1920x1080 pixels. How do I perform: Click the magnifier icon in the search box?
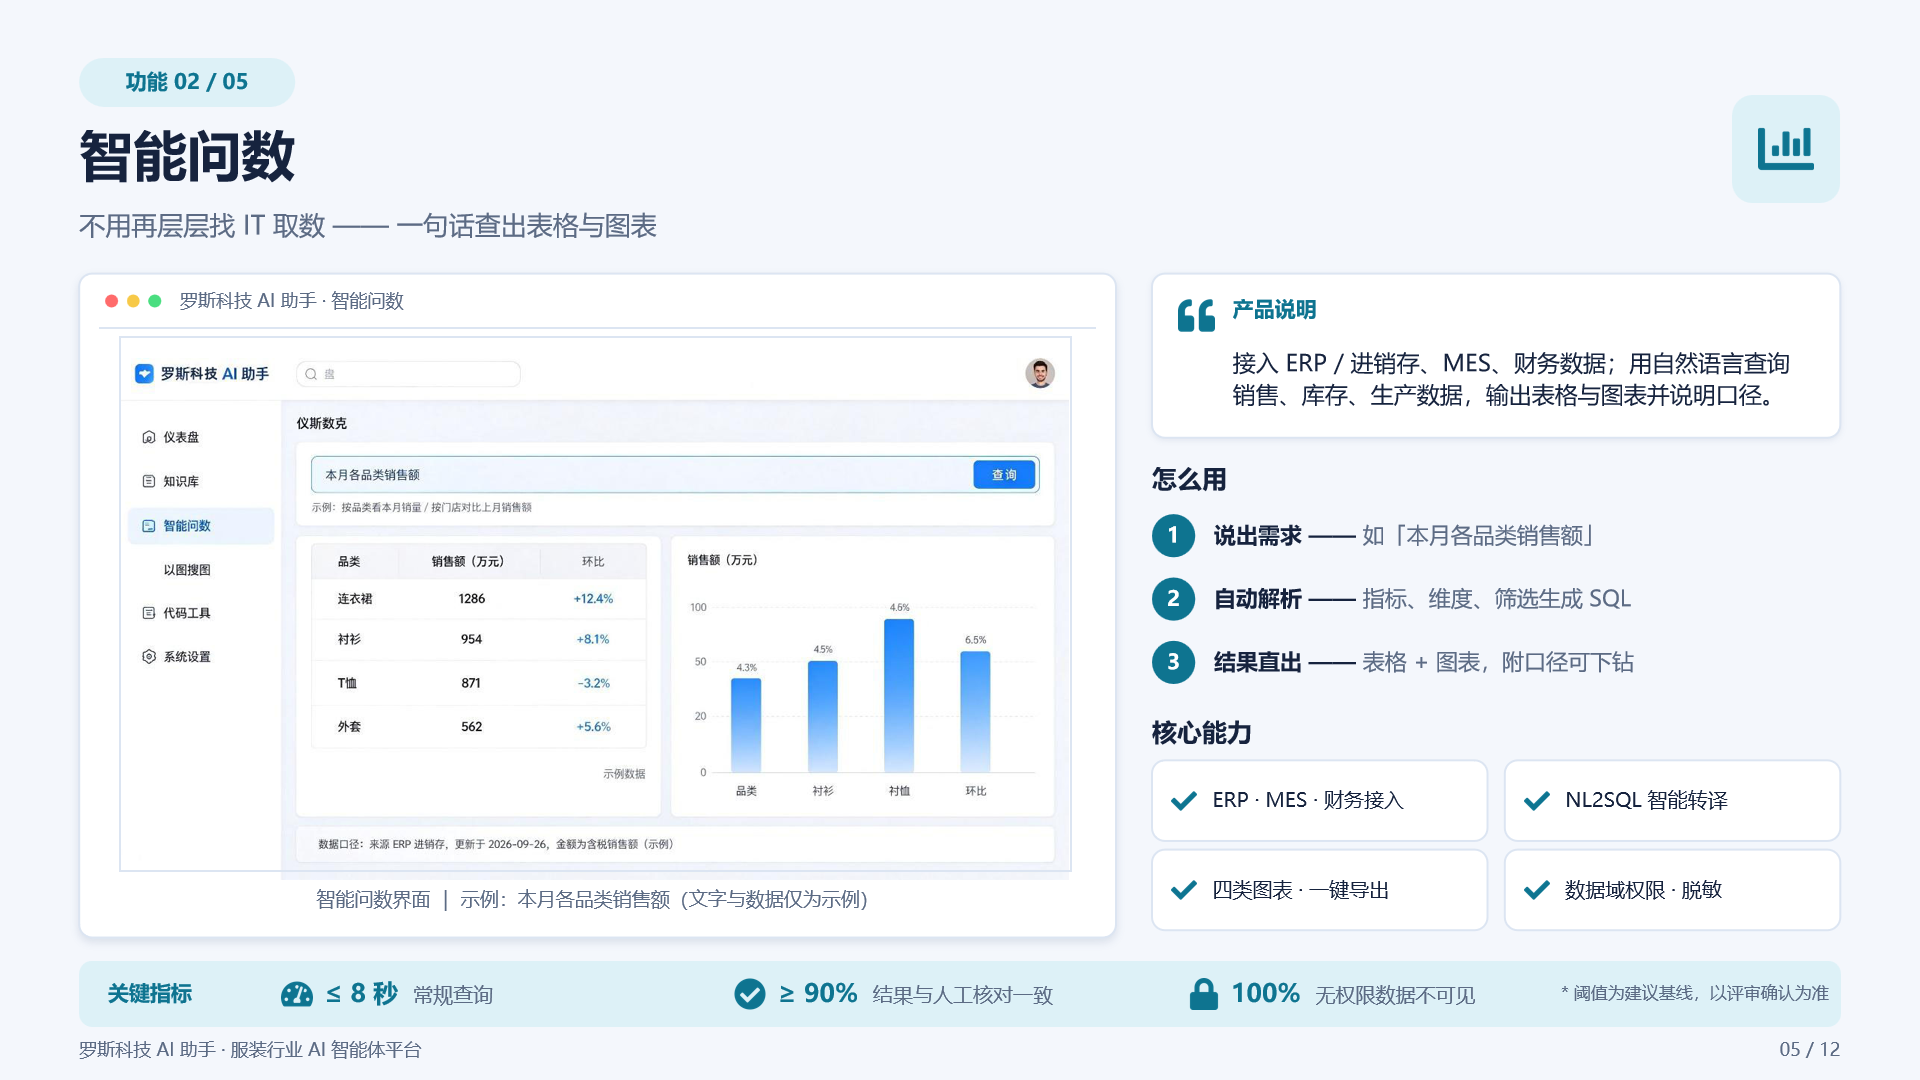click(311, 374)
